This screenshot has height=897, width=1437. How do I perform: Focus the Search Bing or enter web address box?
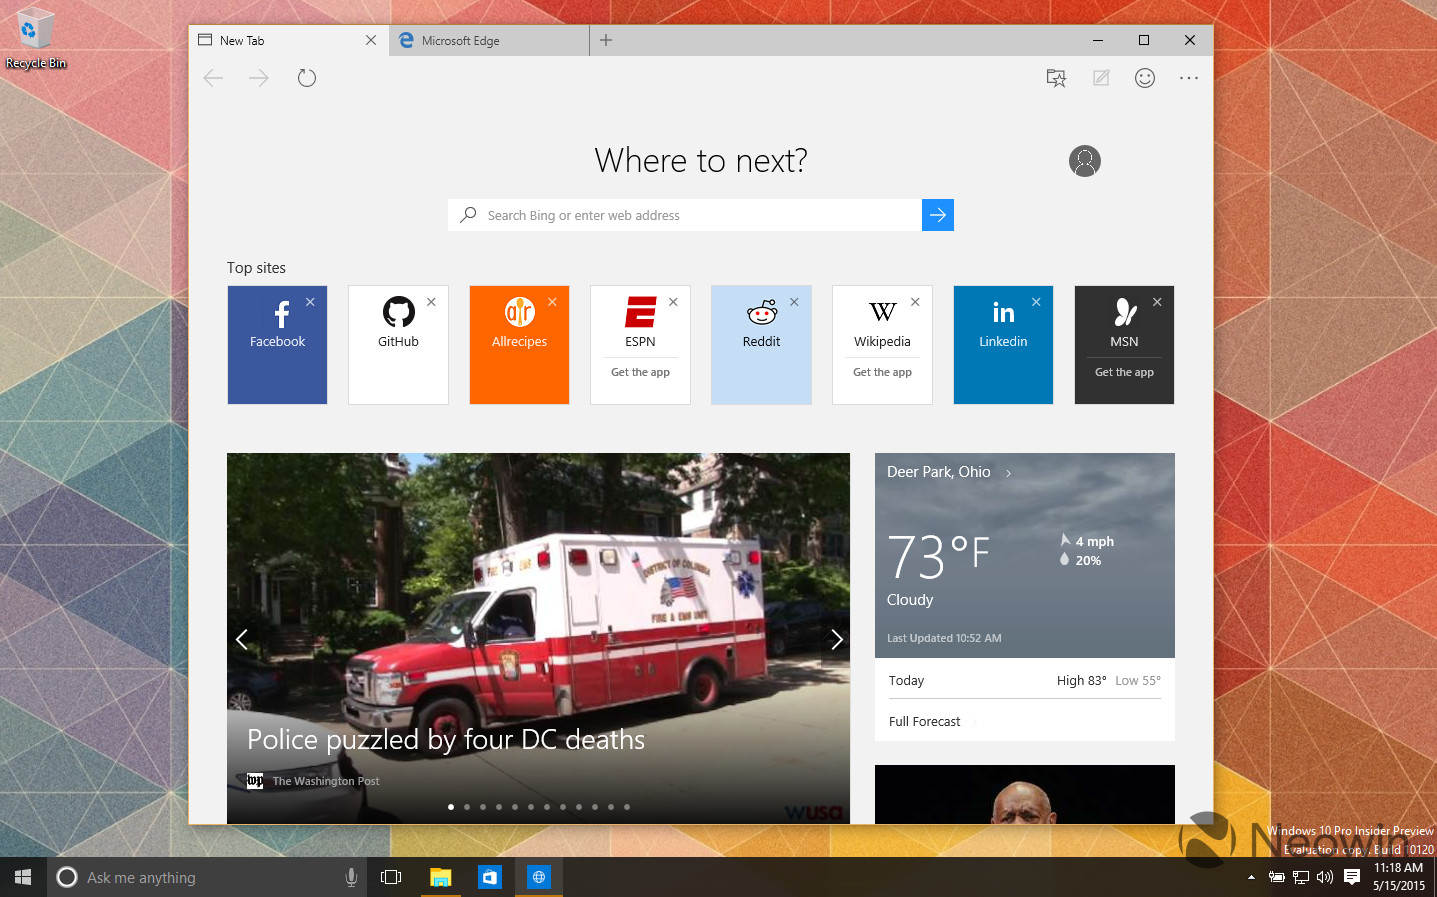[x=684, y=215]
